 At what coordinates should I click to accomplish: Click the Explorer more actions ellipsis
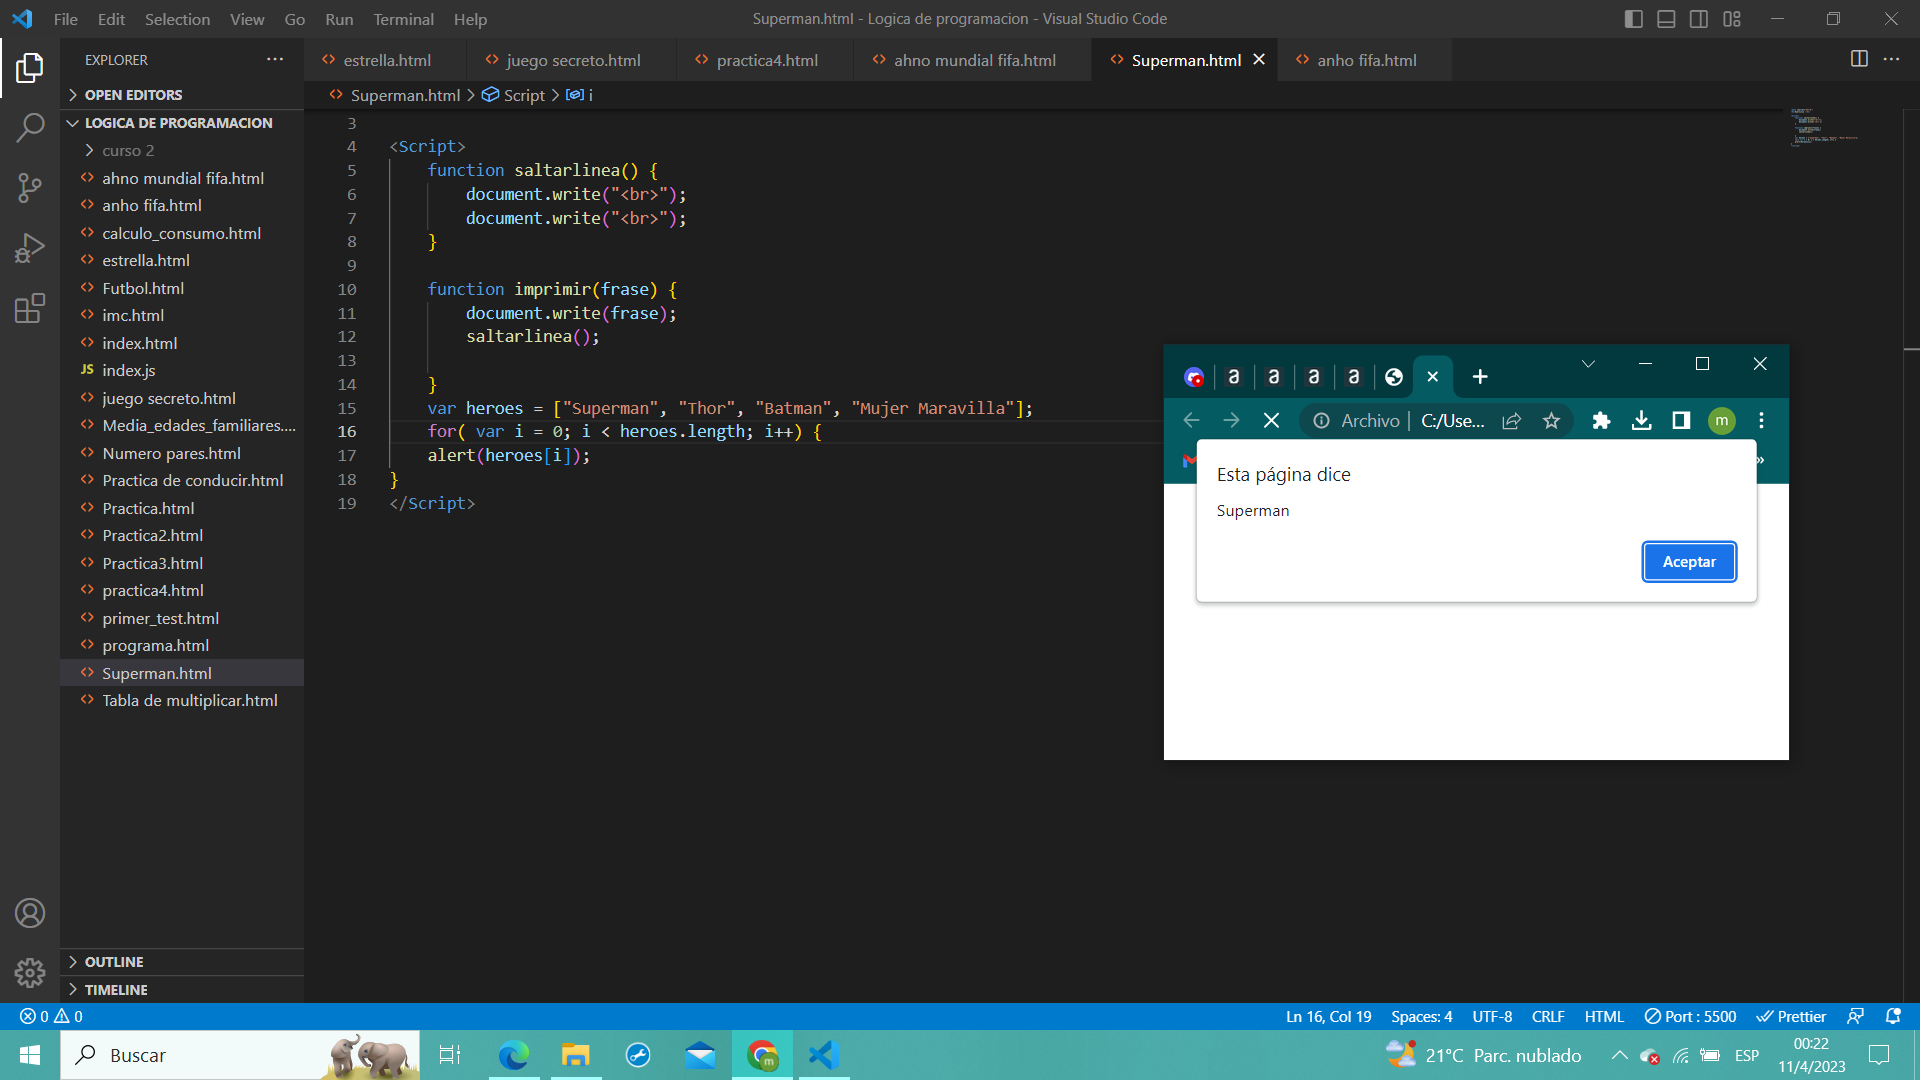(275, 60)
